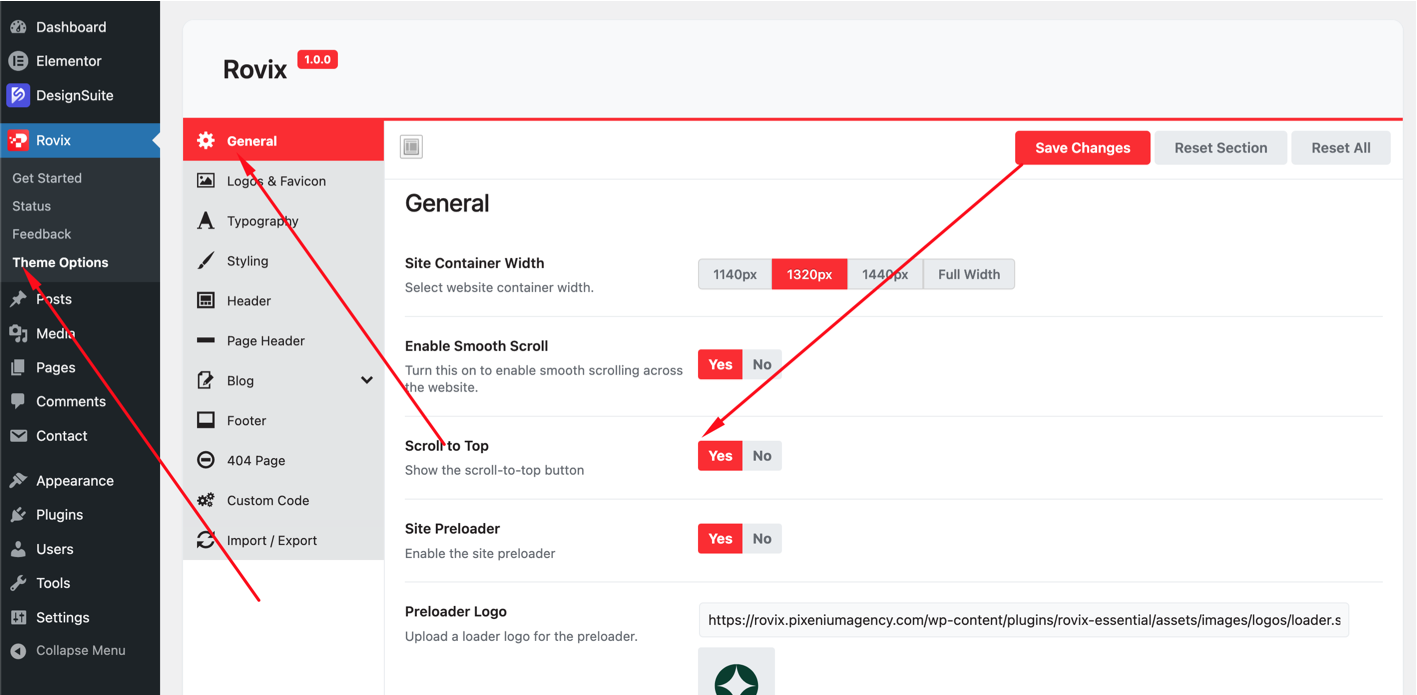Click the Pages sheets icon
Screen dimensions: 1417x695
[18, 367]
